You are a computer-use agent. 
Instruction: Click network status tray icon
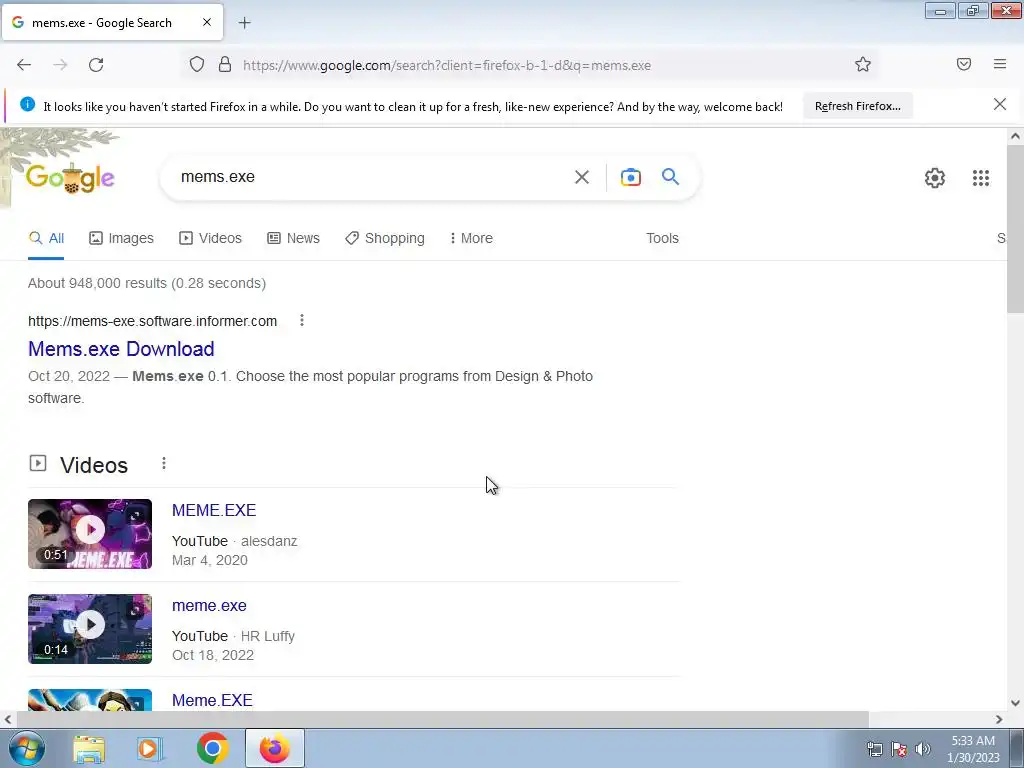874,749
